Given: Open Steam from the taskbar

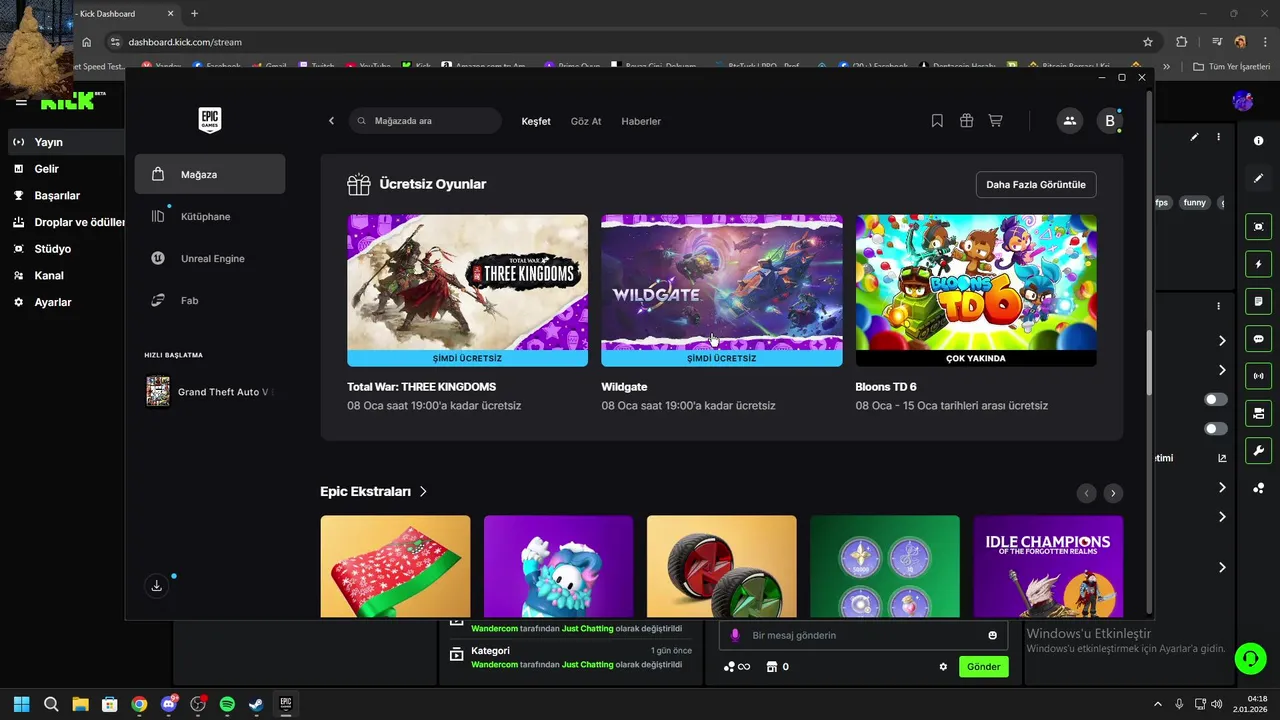Looking at the screenshot, I should tap(256, 704).
